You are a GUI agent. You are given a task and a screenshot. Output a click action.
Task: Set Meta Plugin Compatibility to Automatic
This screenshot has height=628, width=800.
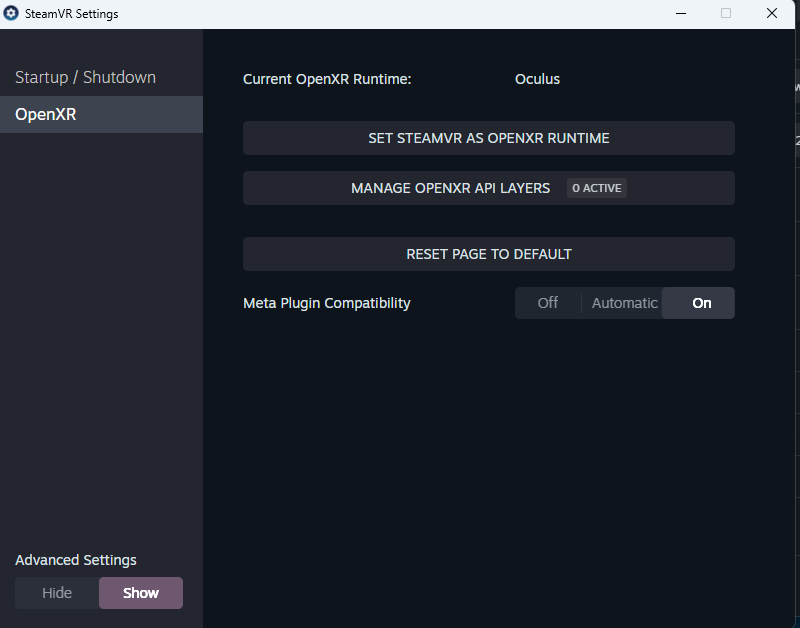(624, 303)
